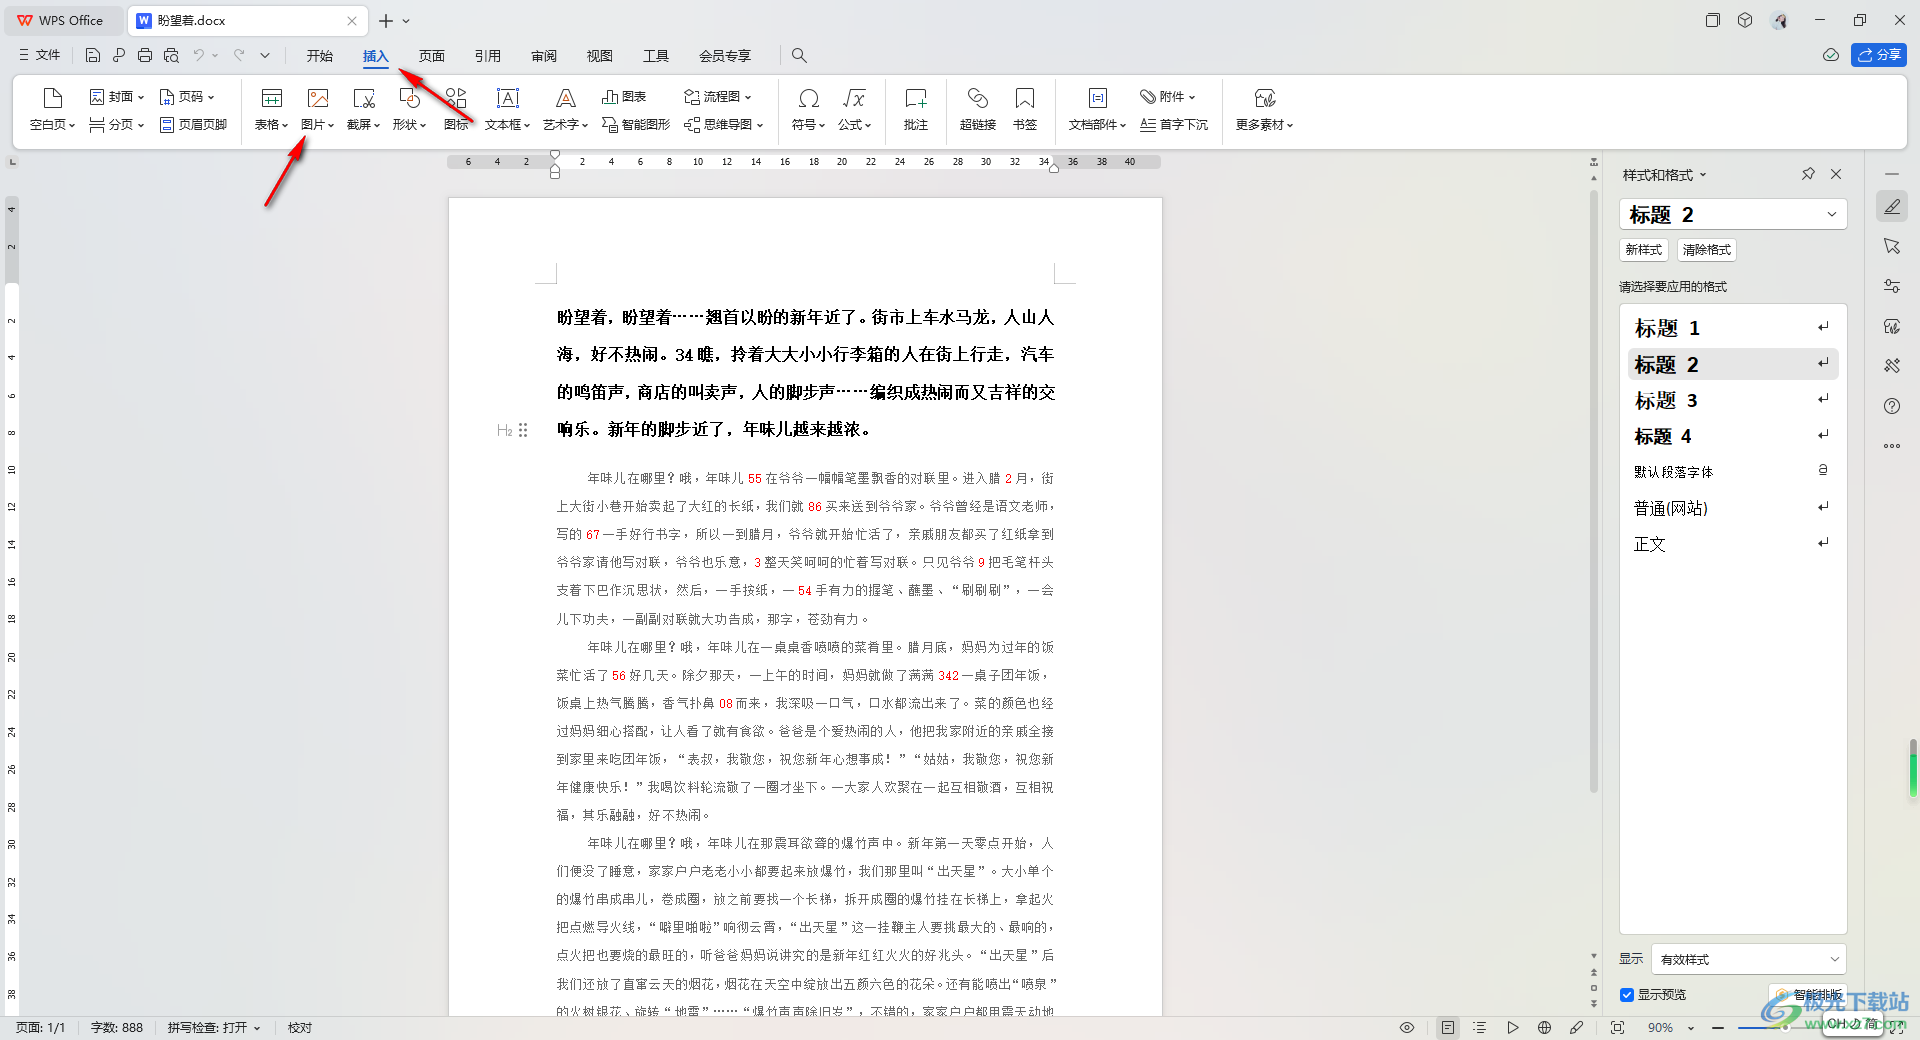This screenshot has width=1920, height=1040.
Task: Apply 首字下沉 drop cap
Action: pyautogui.click(x=1174, y=125)
